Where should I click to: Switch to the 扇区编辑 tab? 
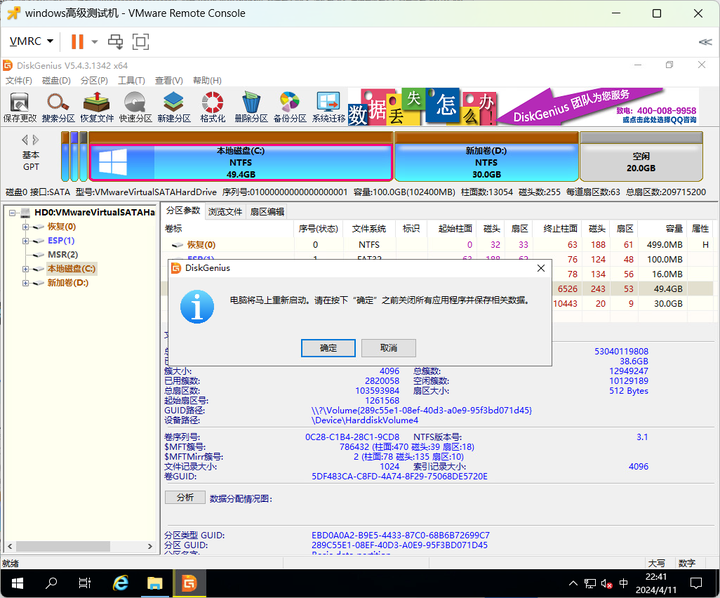click(267, 211)
